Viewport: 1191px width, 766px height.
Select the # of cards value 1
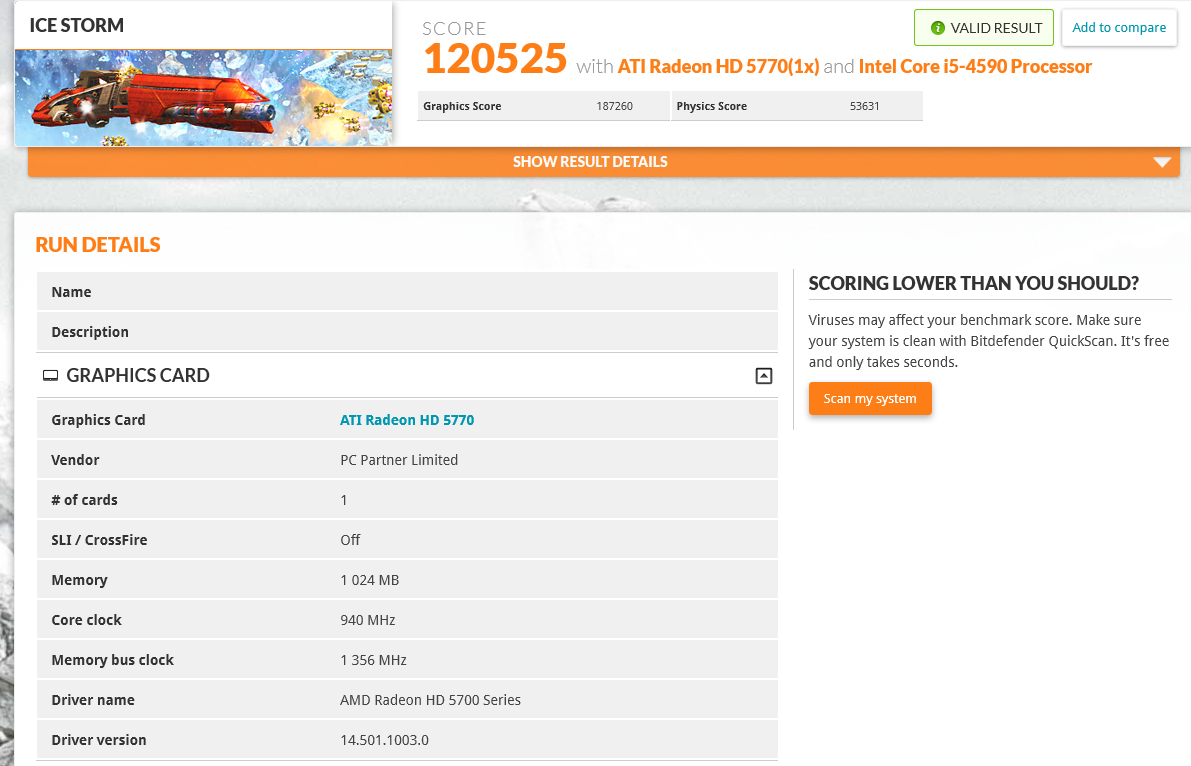pos(343,500)
